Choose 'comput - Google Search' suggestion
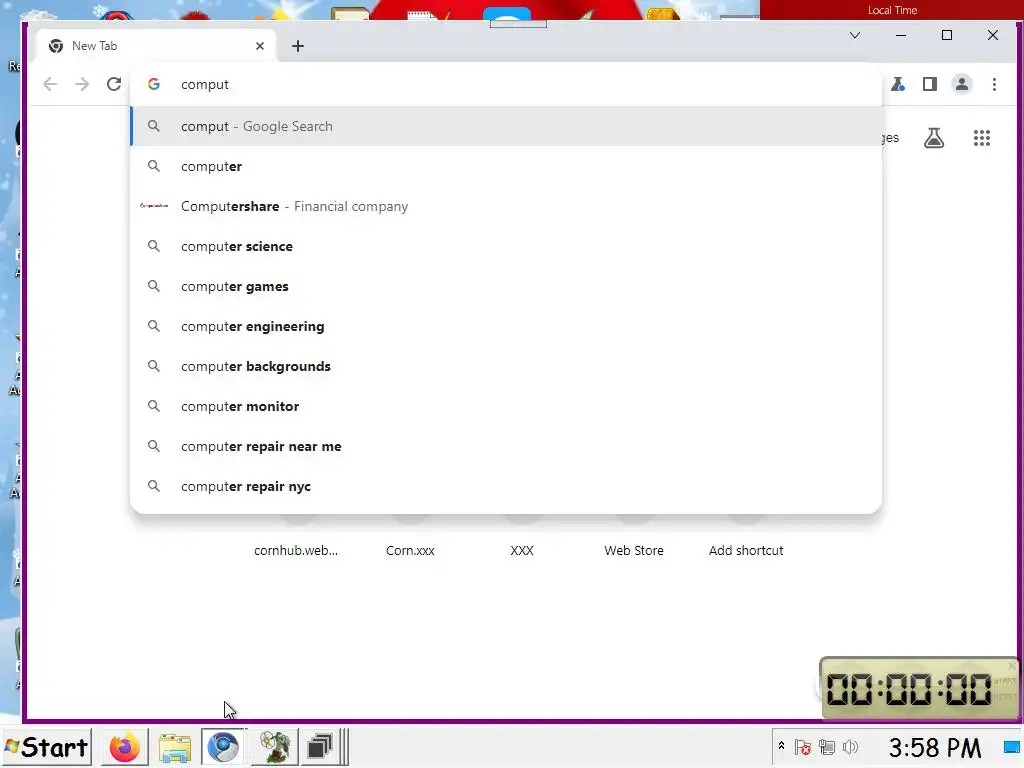Viewport: 1024px width, 768px height. pos(506,126)
